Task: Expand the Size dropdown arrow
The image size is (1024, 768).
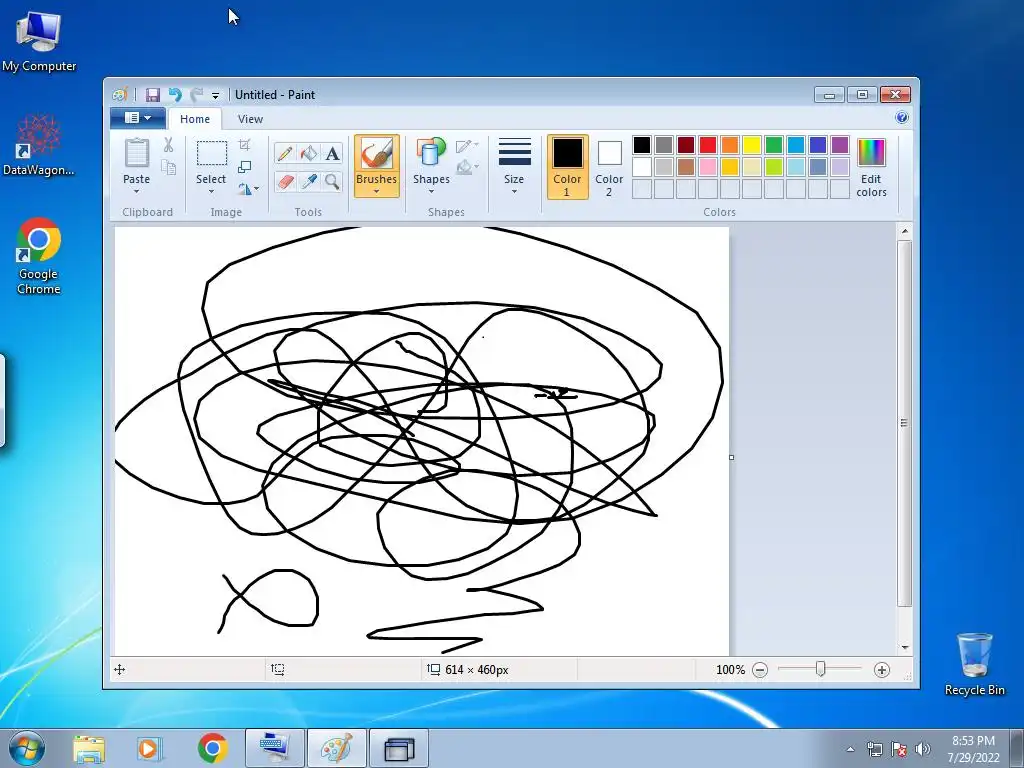Action: [515, 191]
